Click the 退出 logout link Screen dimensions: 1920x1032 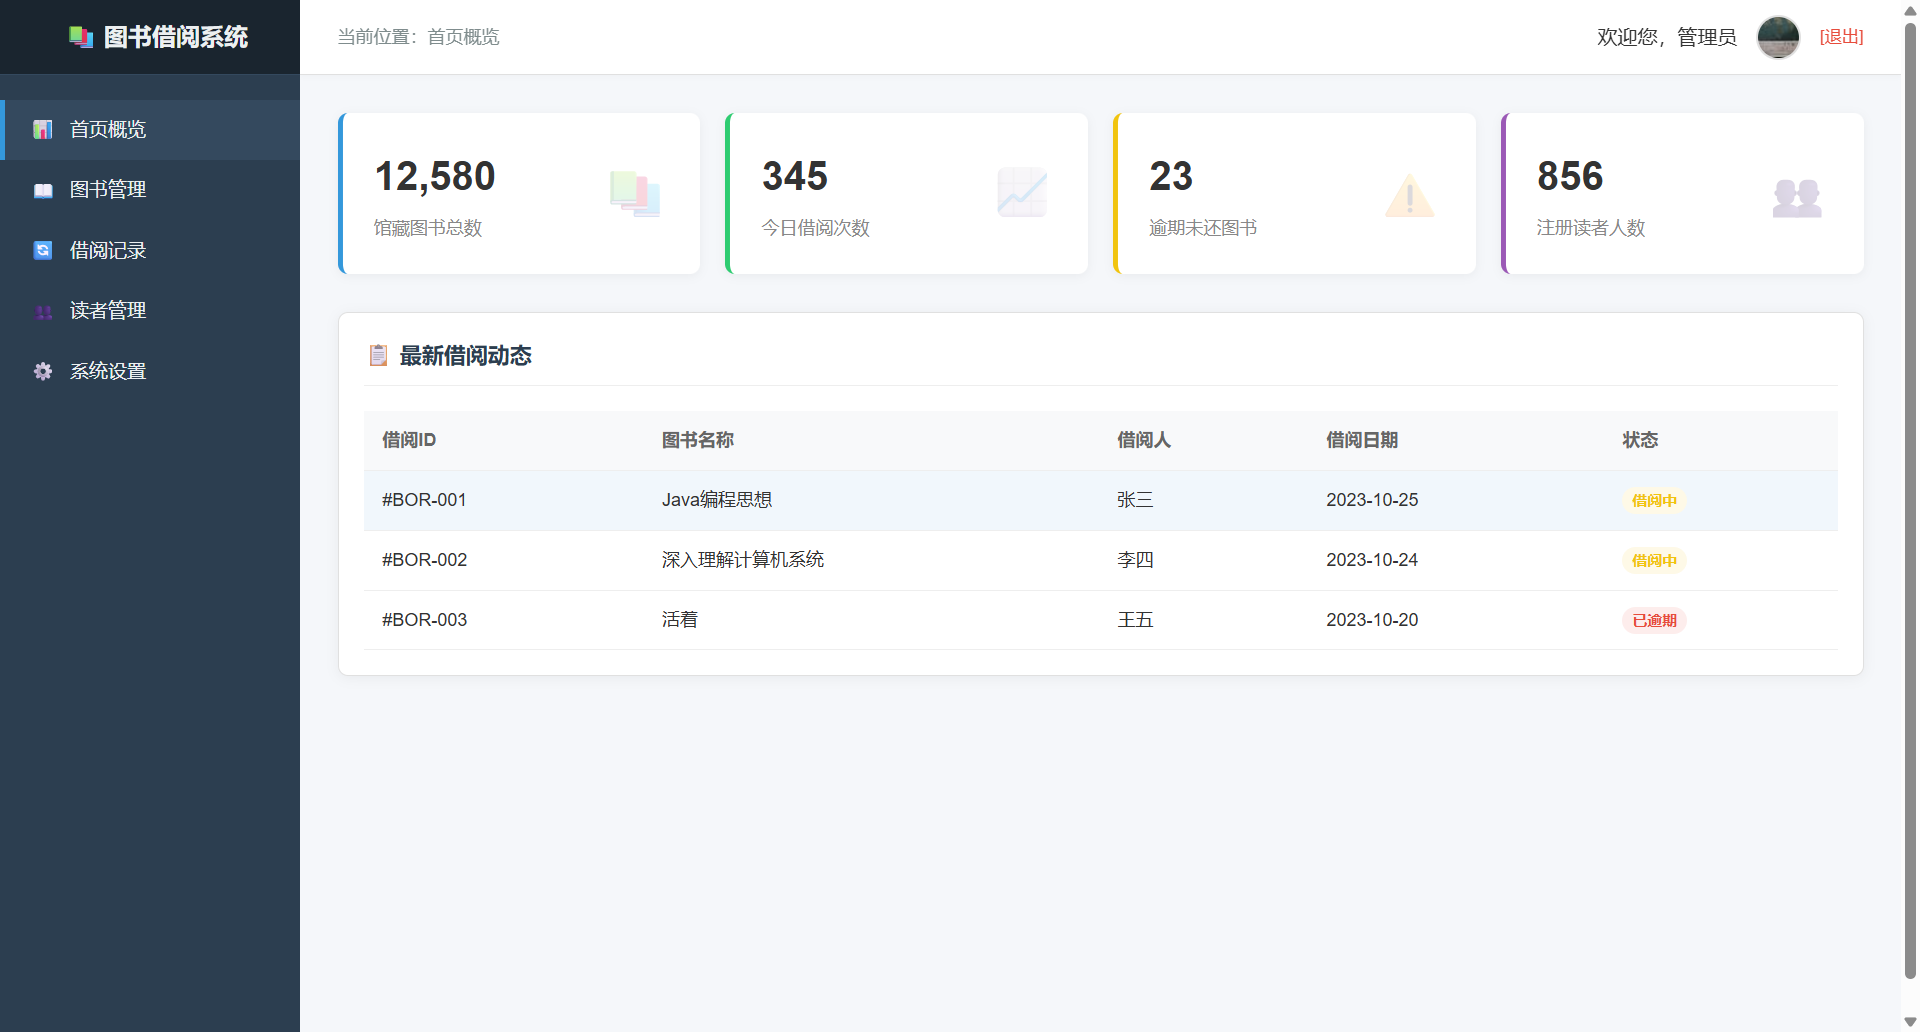click(x=1841, y=37)
